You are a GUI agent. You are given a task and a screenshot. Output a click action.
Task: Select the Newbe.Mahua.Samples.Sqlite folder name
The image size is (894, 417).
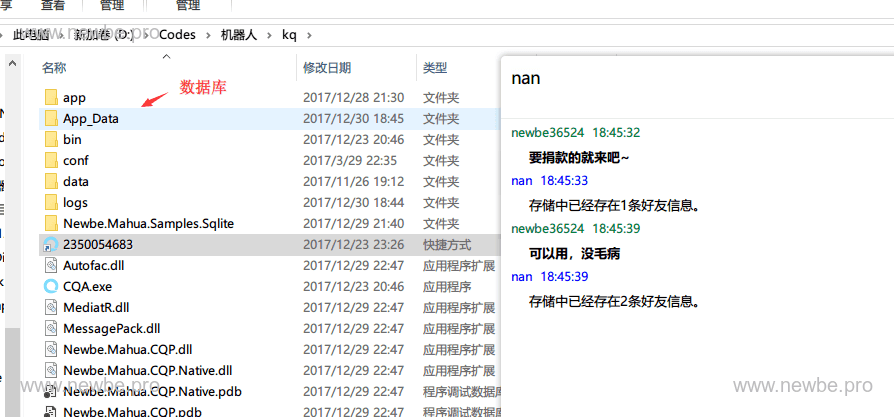(149, 224)
